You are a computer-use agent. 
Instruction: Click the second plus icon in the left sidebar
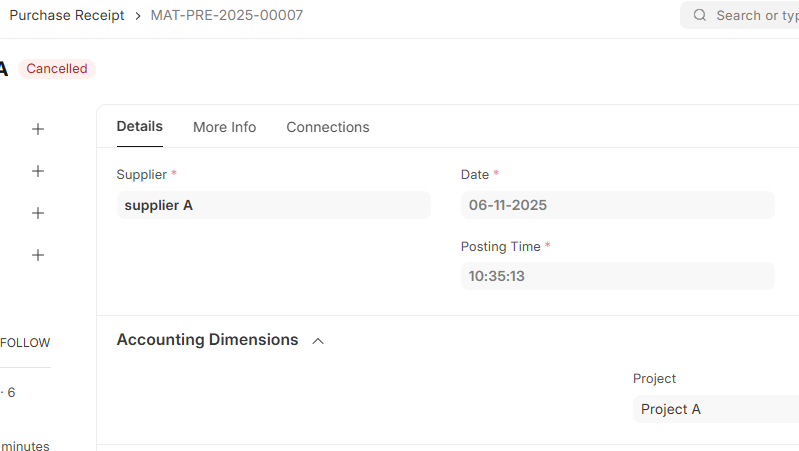tap(38, 171)
